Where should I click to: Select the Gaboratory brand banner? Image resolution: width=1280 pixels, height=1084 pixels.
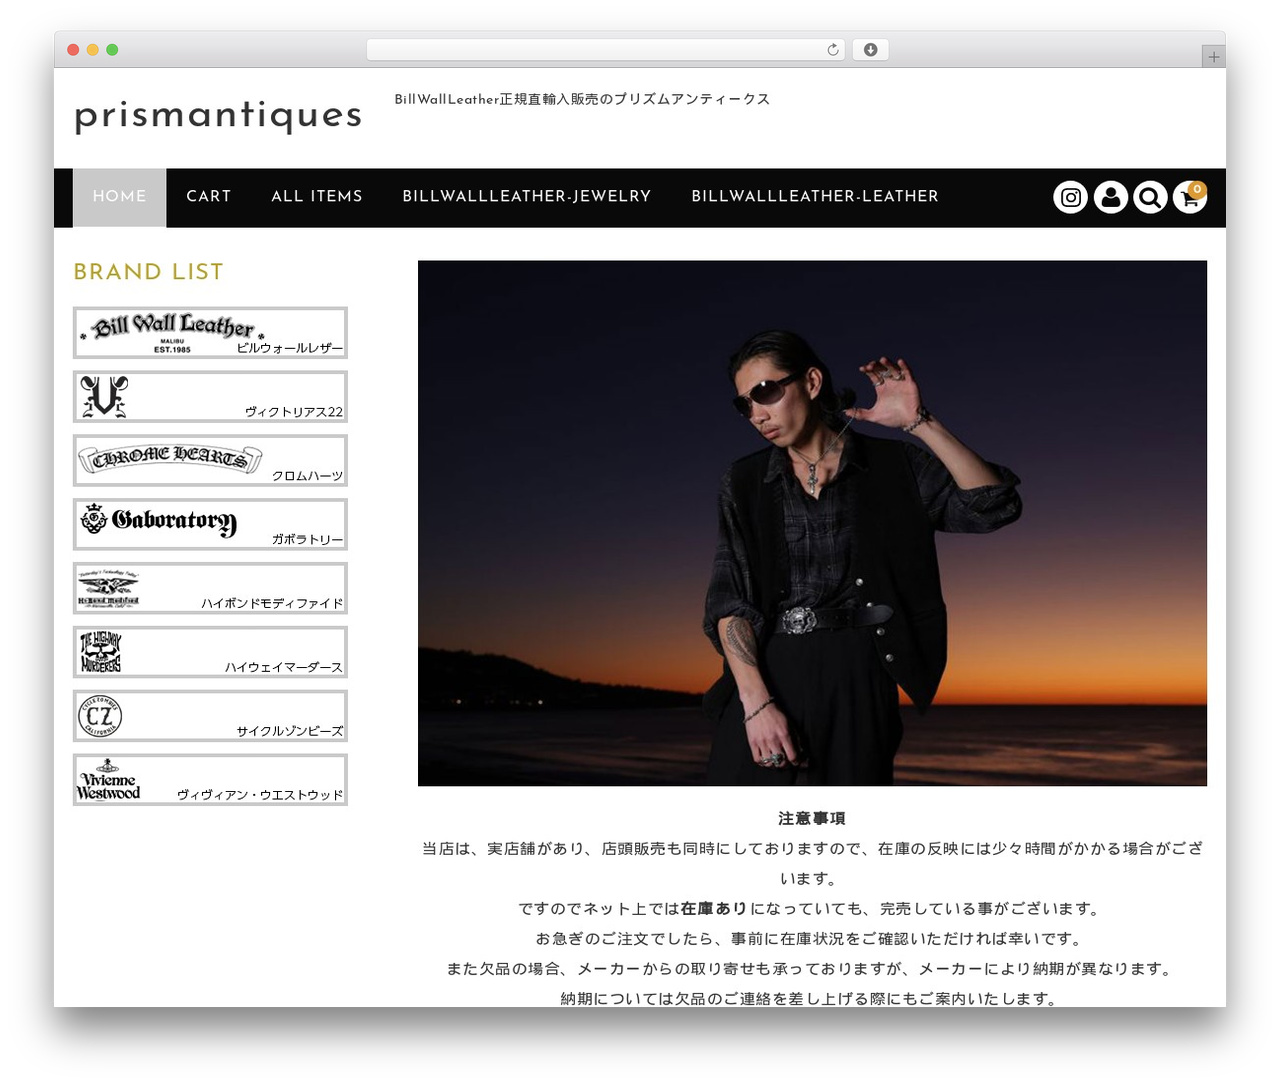(210, 524)
